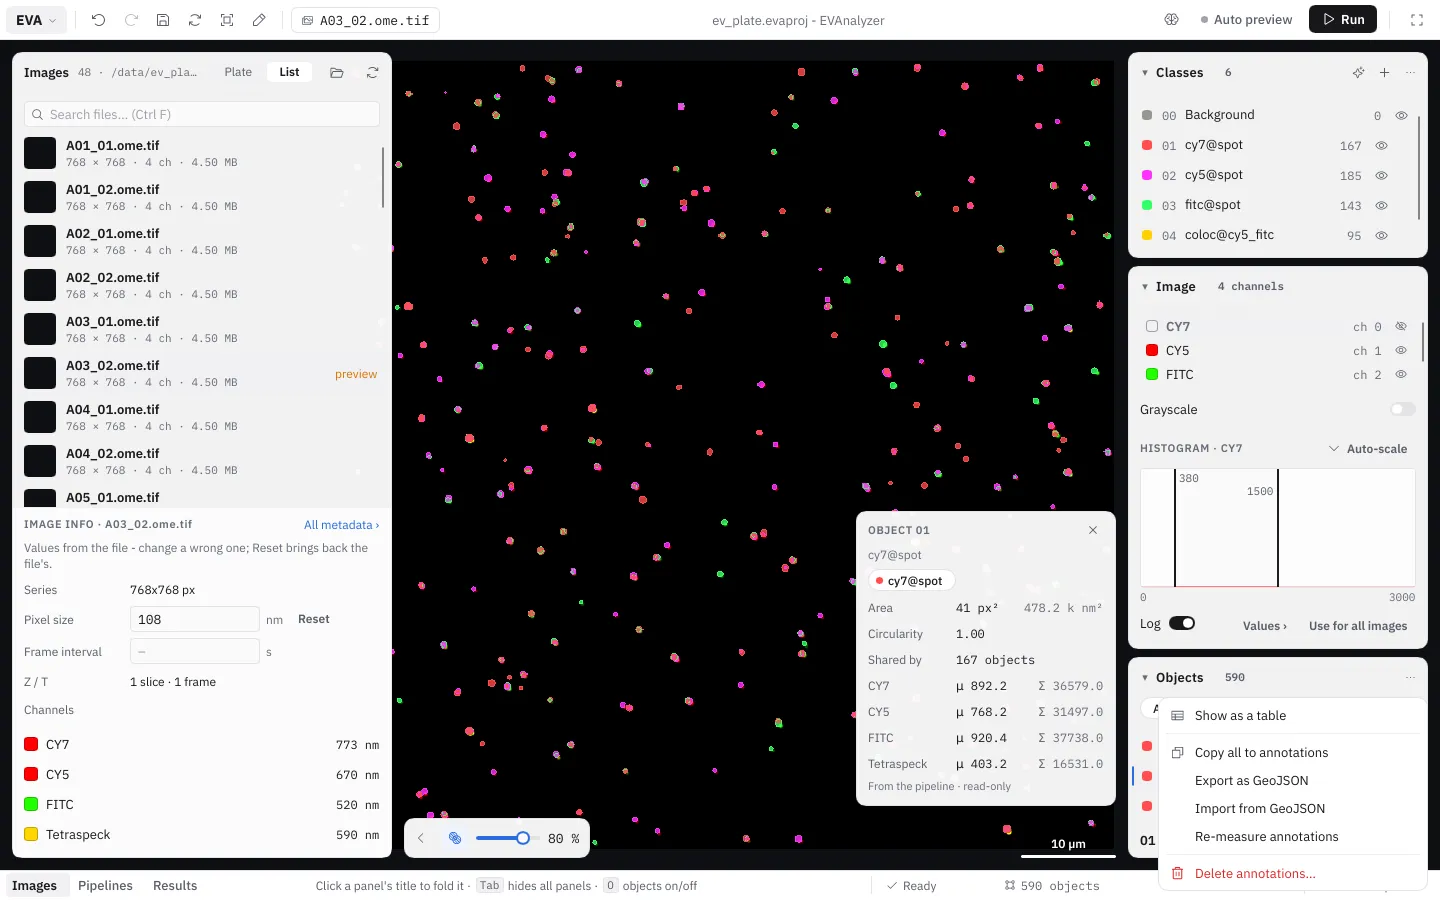Click the redo icon in the toolbar
This screenshot has height=900, width=1440.
(x=131, y=20)
